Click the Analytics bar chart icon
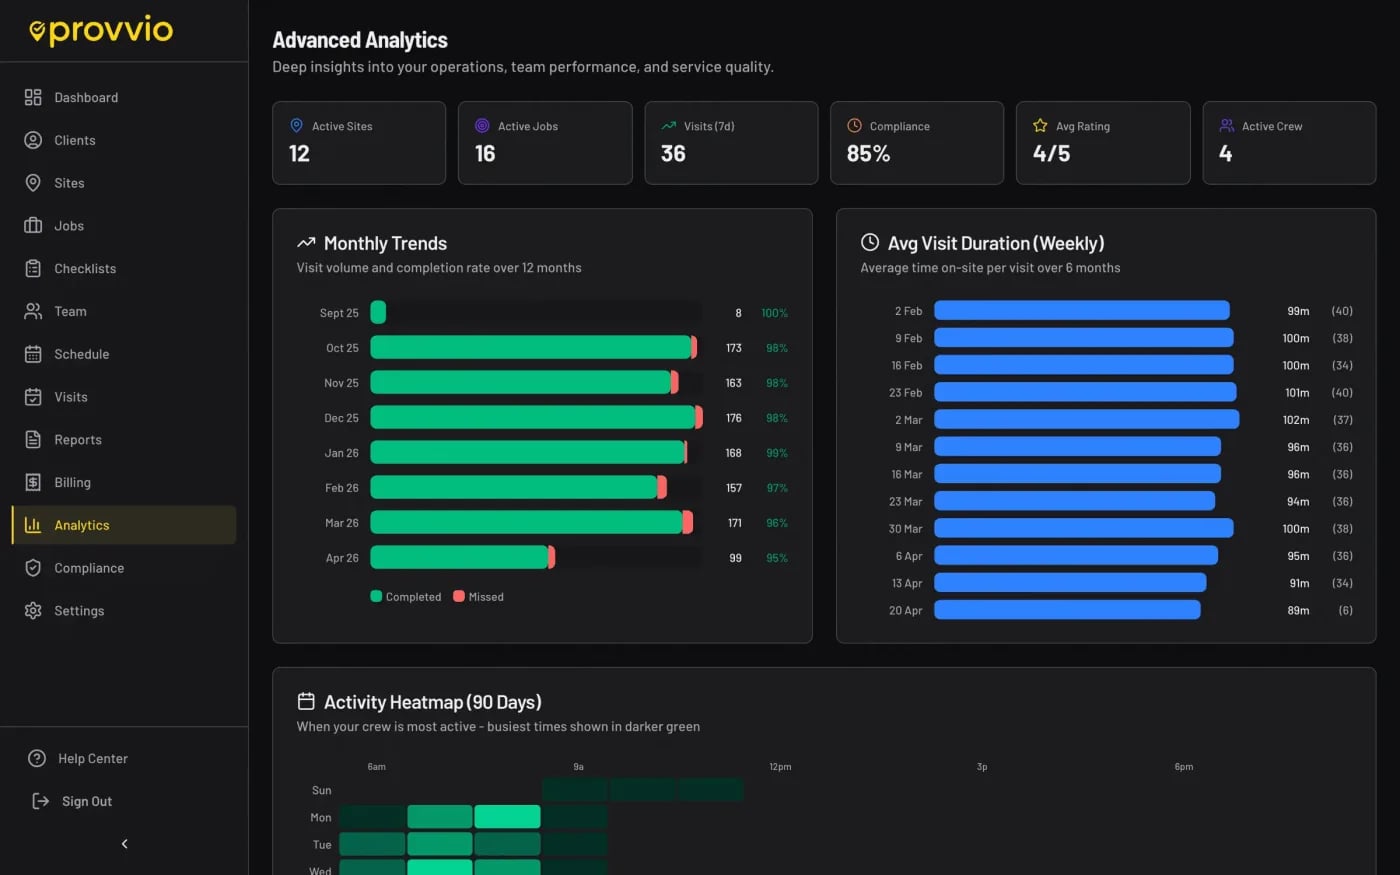 click(33, 525)
